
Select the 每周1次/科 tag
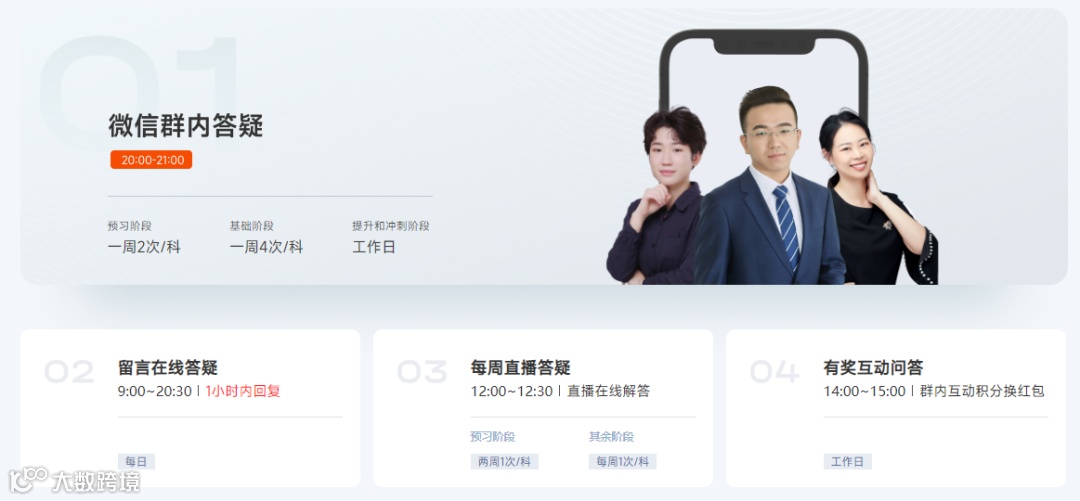tap(623, 462)
